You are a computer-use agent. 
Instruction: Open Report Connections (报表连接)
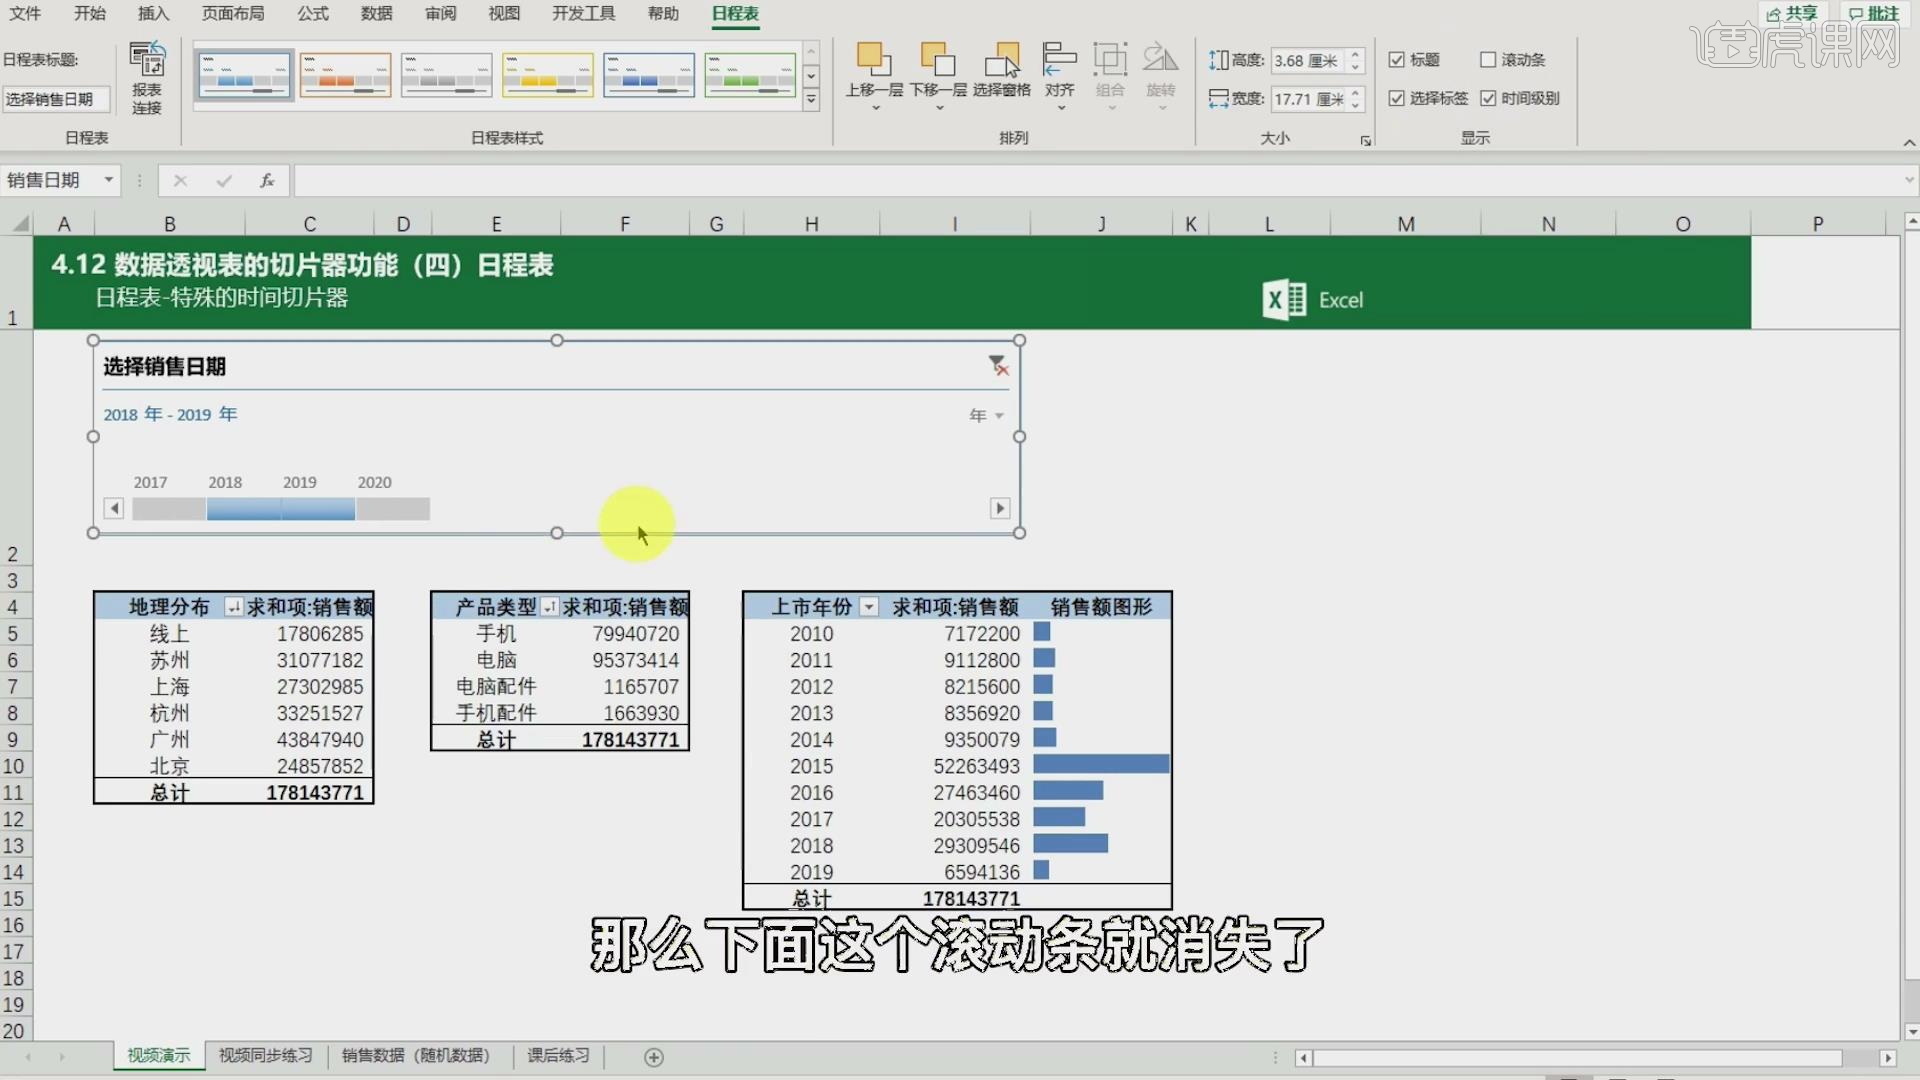pyautogui.click(x=147, y=78)
